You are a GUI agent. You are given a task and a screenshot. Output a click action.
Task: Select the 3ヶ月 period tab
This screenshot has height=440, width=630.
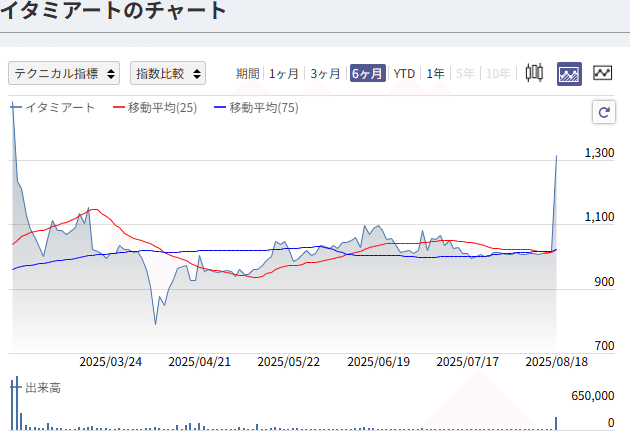coord(325,74)
